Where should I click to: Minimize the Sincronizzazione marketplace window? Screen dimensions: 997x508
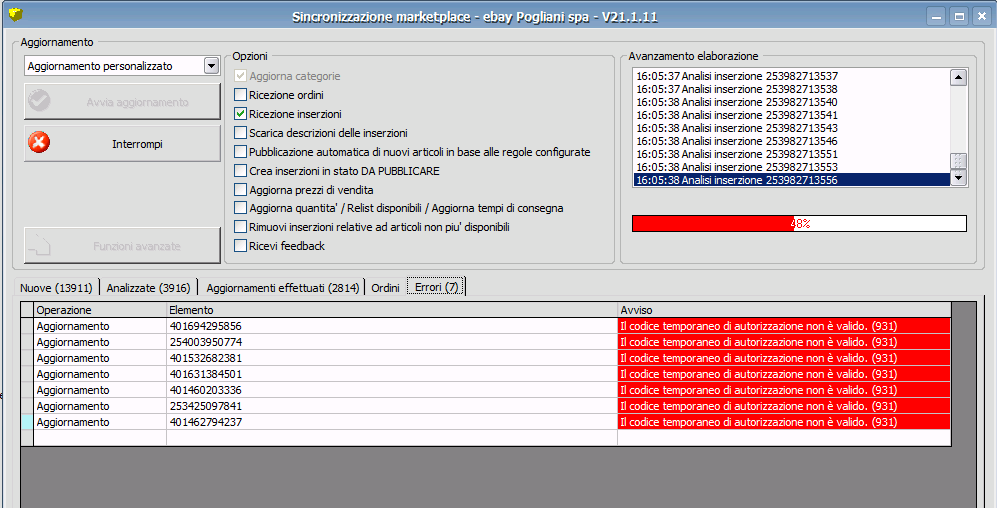pos(936,17)
